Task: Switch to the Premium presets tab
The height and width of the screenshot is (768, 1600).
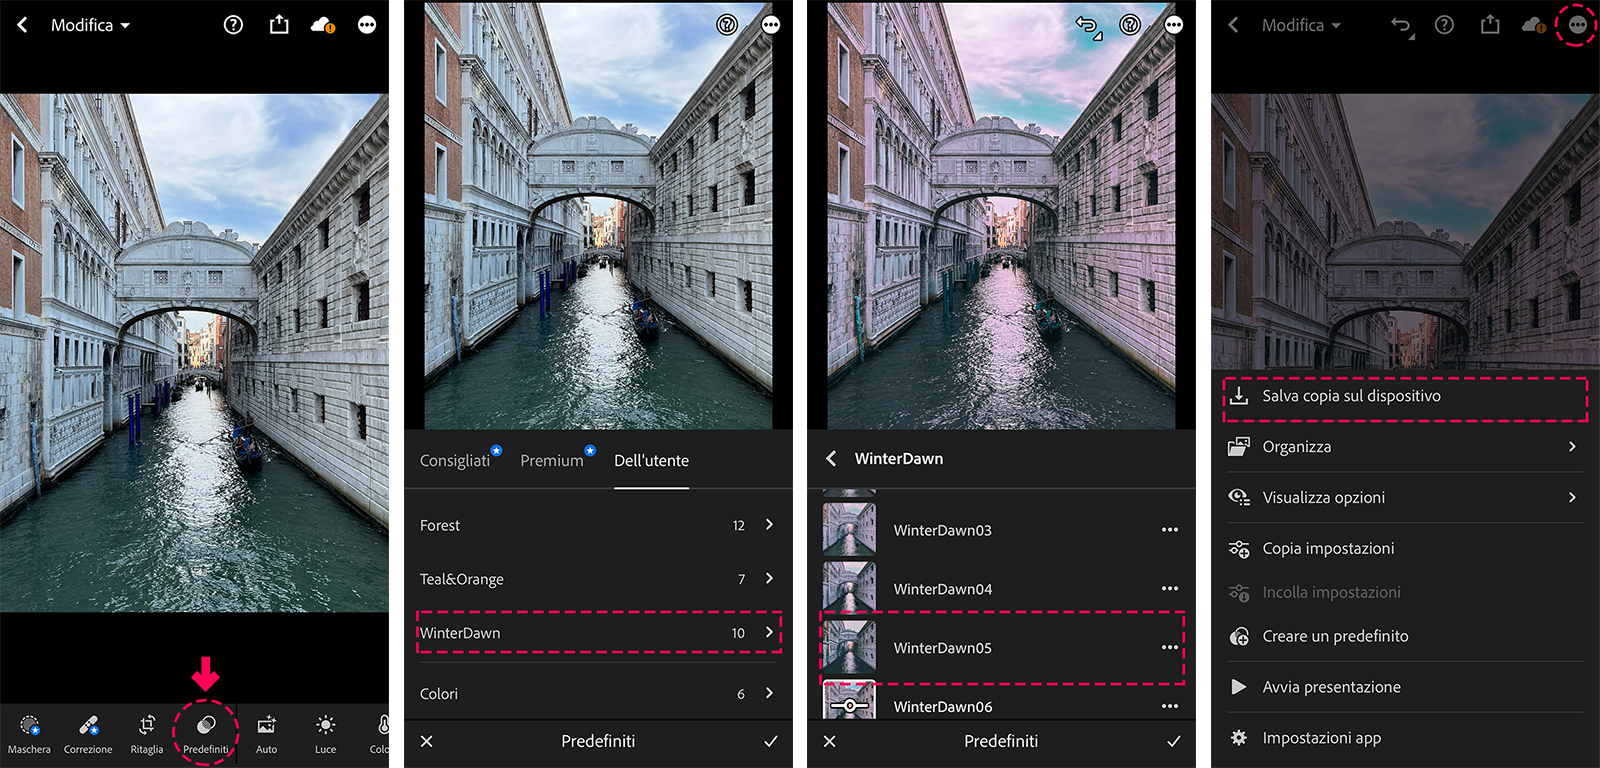Action: click(552, 460)
